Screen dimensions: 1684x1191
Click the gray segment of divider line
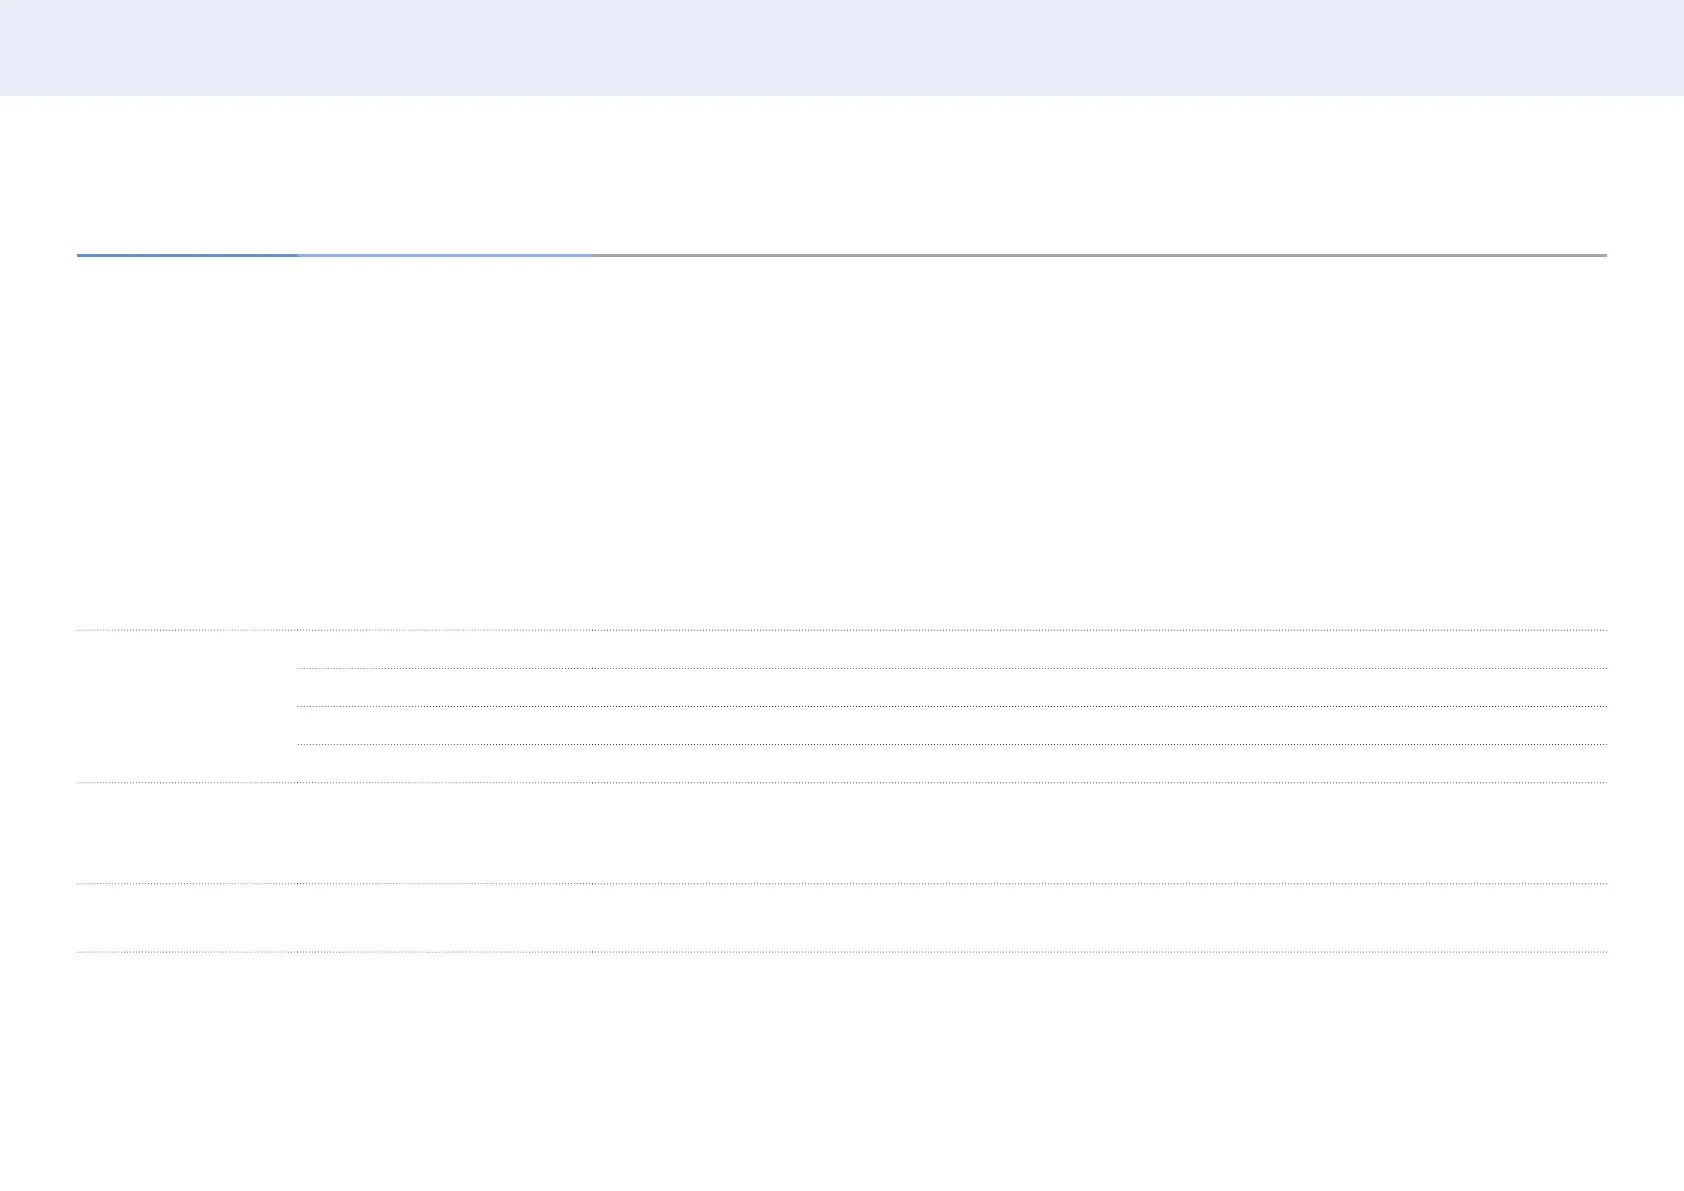tap(1098, 255)
